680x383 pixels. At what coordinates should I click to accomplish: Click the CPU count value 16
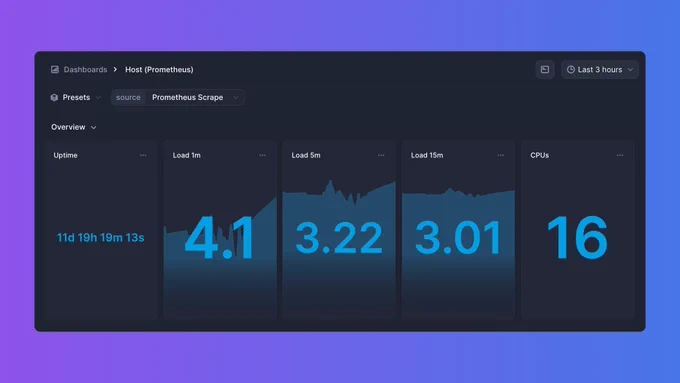(577, 238)
